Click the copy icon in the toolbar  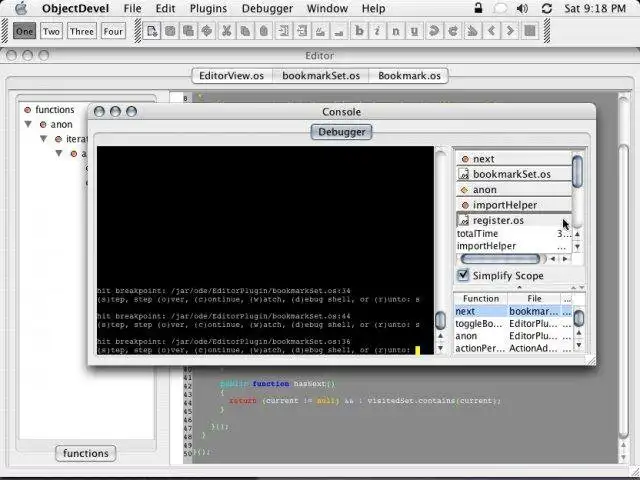[x=245, y=31]
